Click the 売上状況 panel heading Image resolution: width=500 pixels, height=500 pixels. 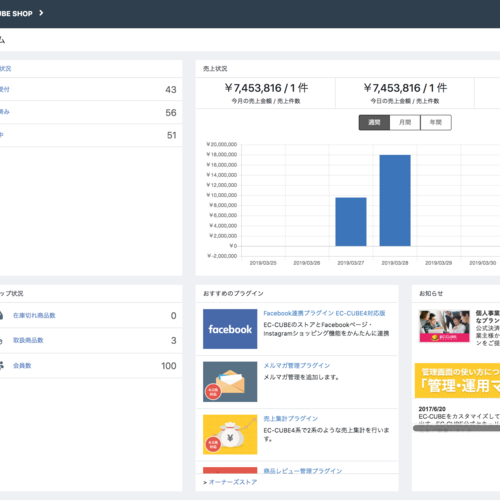click(x=215, y=69)
